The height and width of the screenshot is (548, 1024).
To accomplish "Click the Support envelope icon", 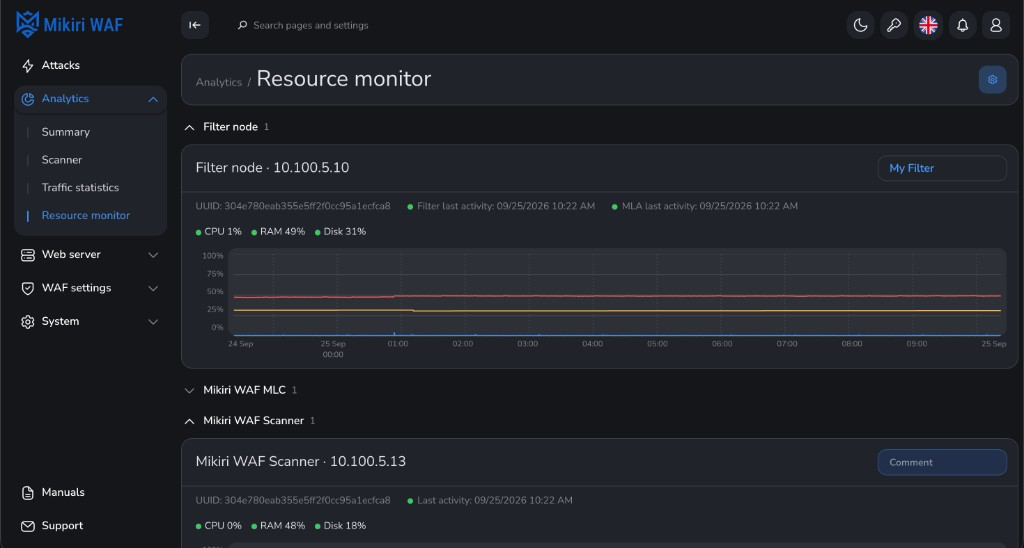I will (x=27, y=526).
